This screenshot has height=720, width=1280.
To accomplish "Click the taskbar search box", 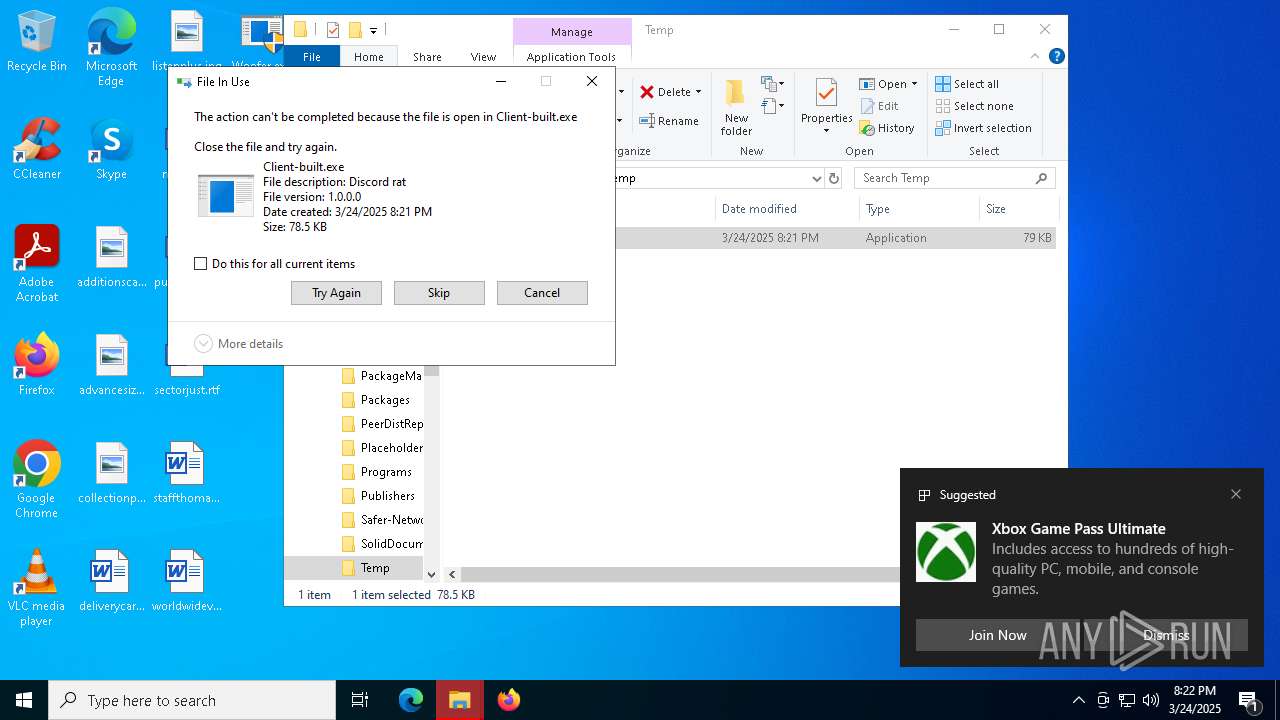I will point(192,700).
